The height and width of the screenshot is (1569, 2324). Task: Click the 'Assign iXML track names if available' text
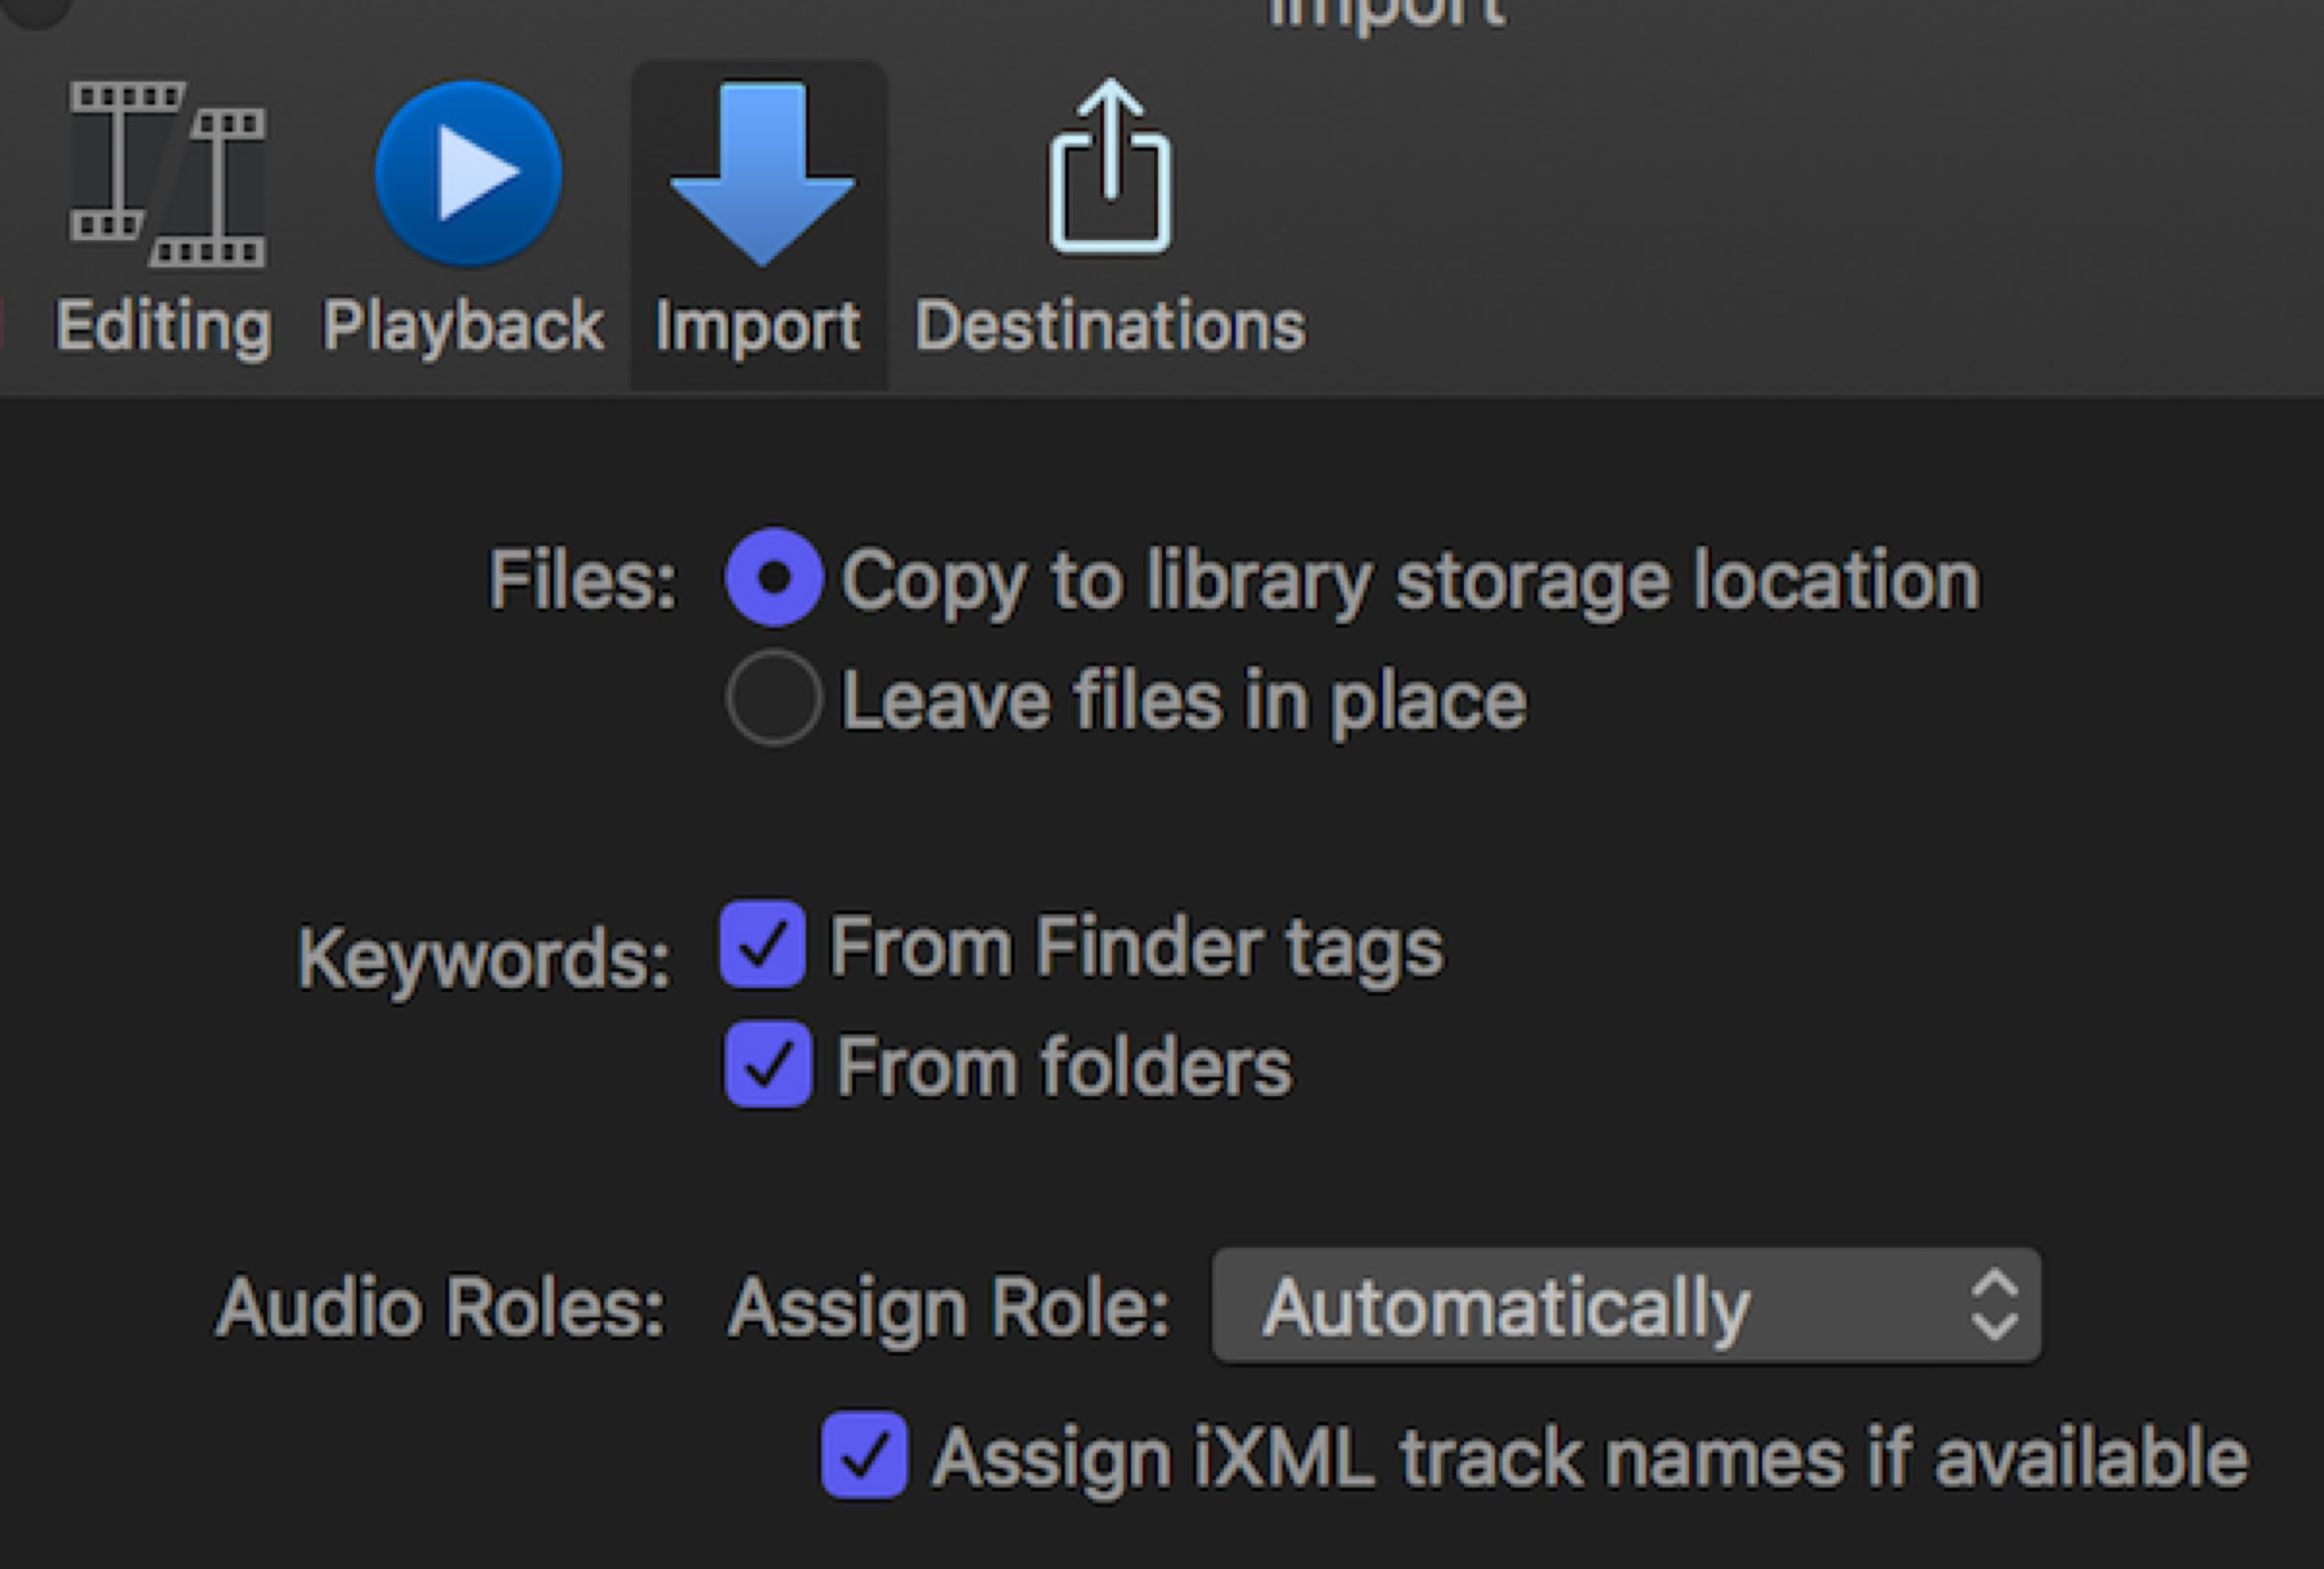tap(1590, 1458)
